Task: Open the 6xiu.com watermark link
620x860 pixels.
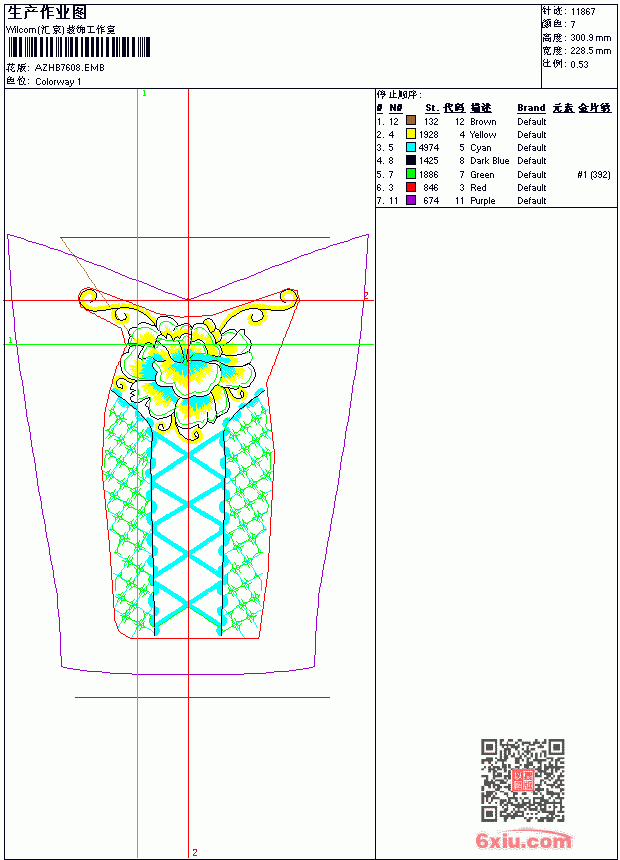Action: coord(523,840)
